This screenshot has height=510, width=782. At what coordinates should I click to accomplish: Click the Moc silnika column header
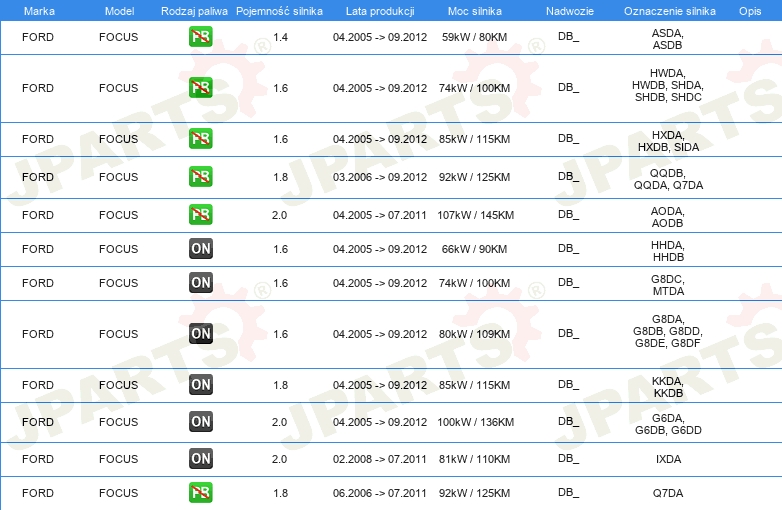click(x=475, y=11)
